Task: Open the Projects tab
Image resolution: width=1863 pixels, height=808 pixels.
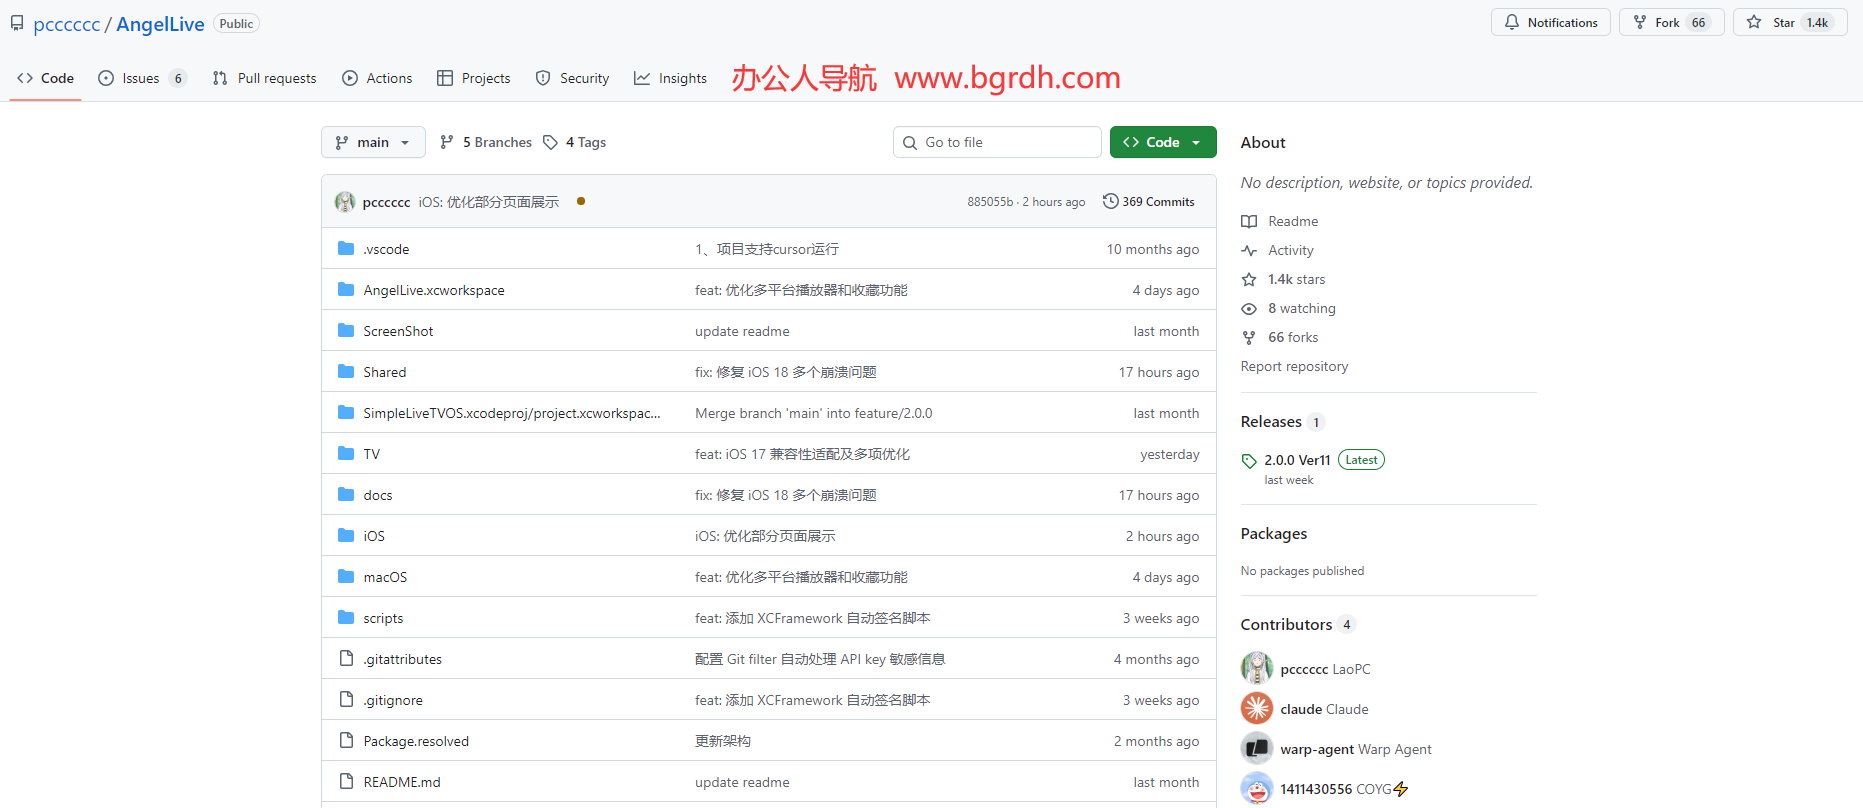Action: [x=474, y=78]
